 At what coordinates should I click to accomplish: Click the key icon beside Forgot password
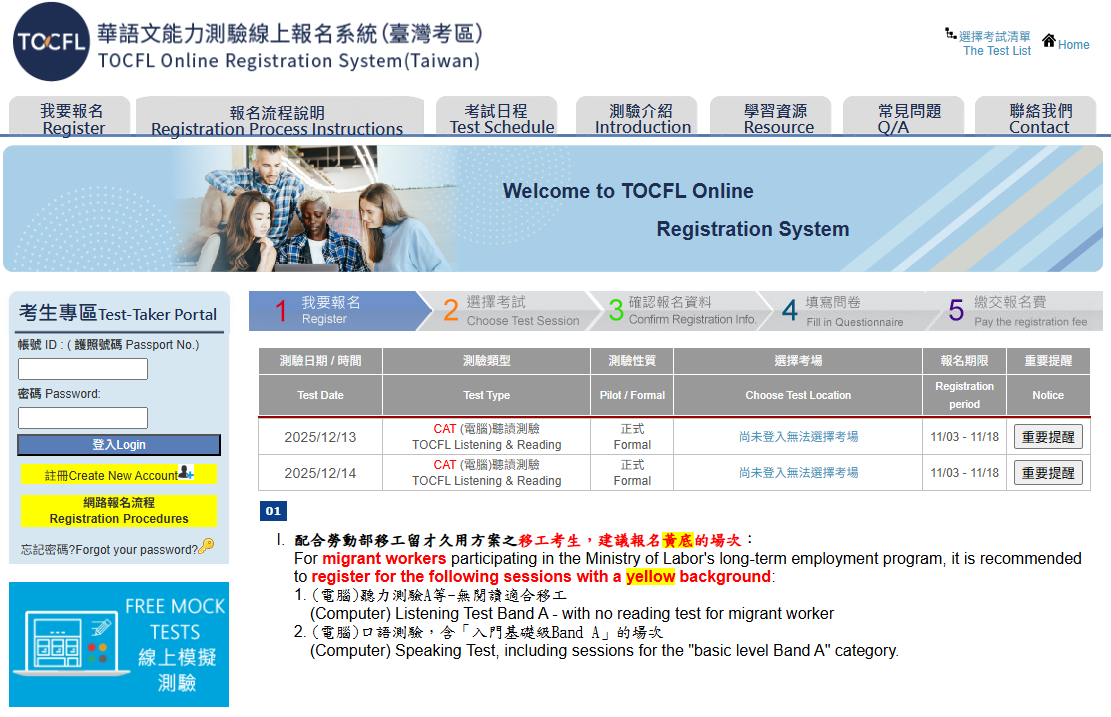click(206, 546)
